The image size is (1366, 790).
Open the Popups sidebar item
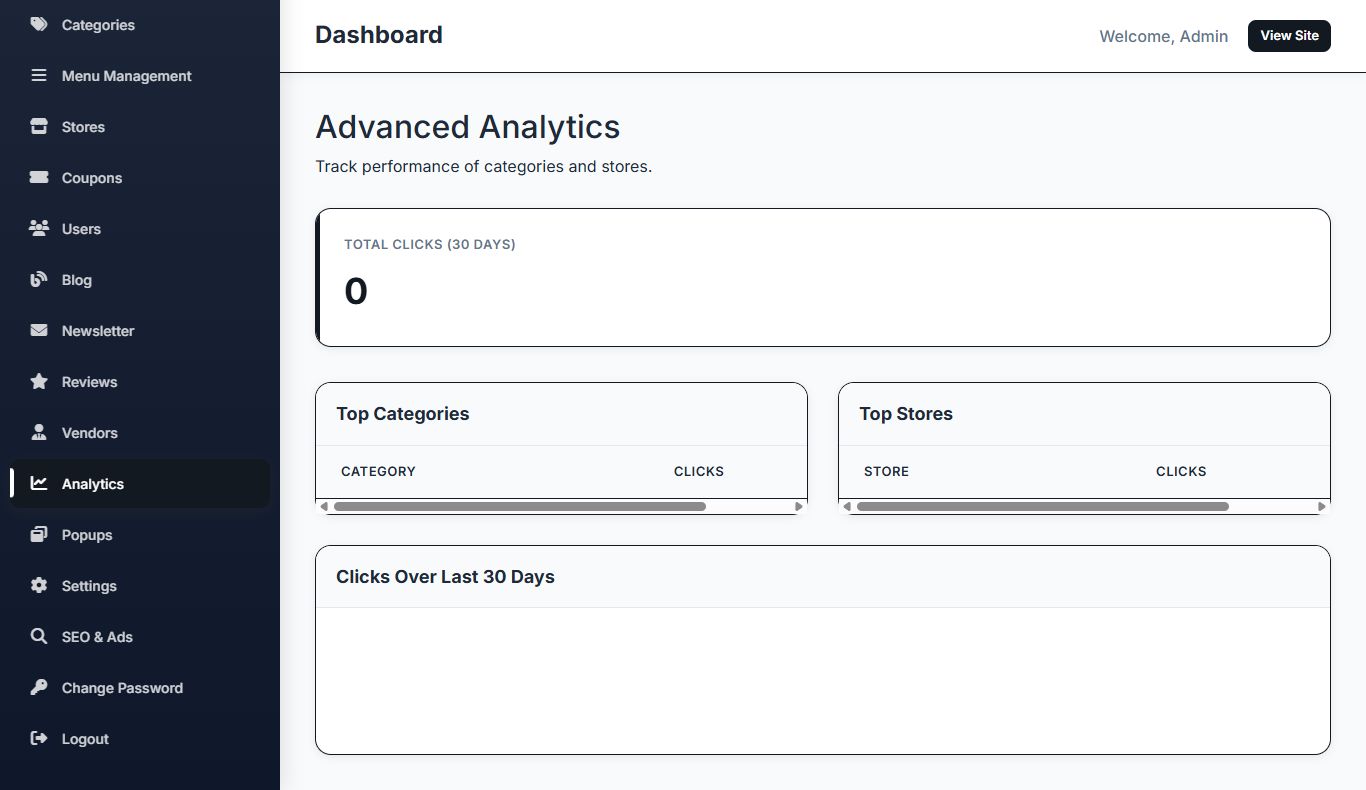point(86,535)
